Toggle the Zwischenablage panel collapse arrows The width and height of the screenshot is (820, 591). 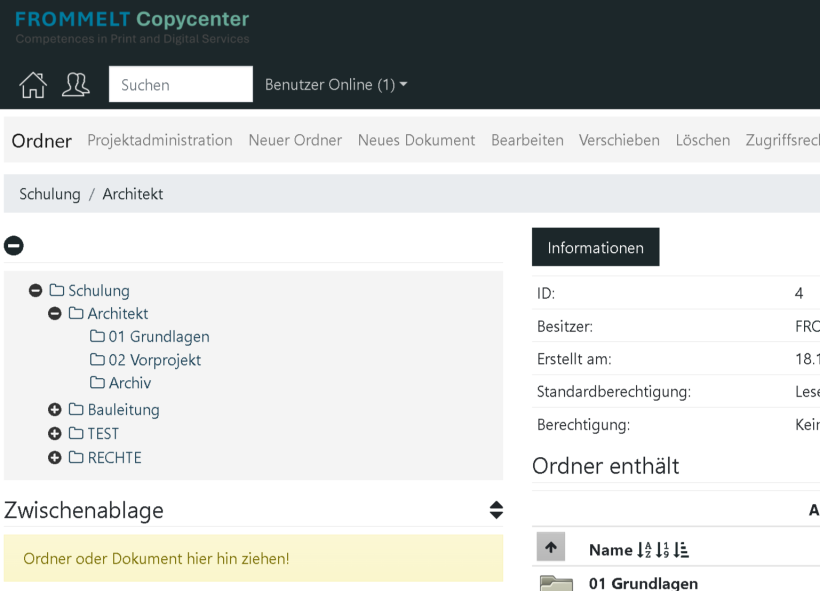click(x=496, y=510)
